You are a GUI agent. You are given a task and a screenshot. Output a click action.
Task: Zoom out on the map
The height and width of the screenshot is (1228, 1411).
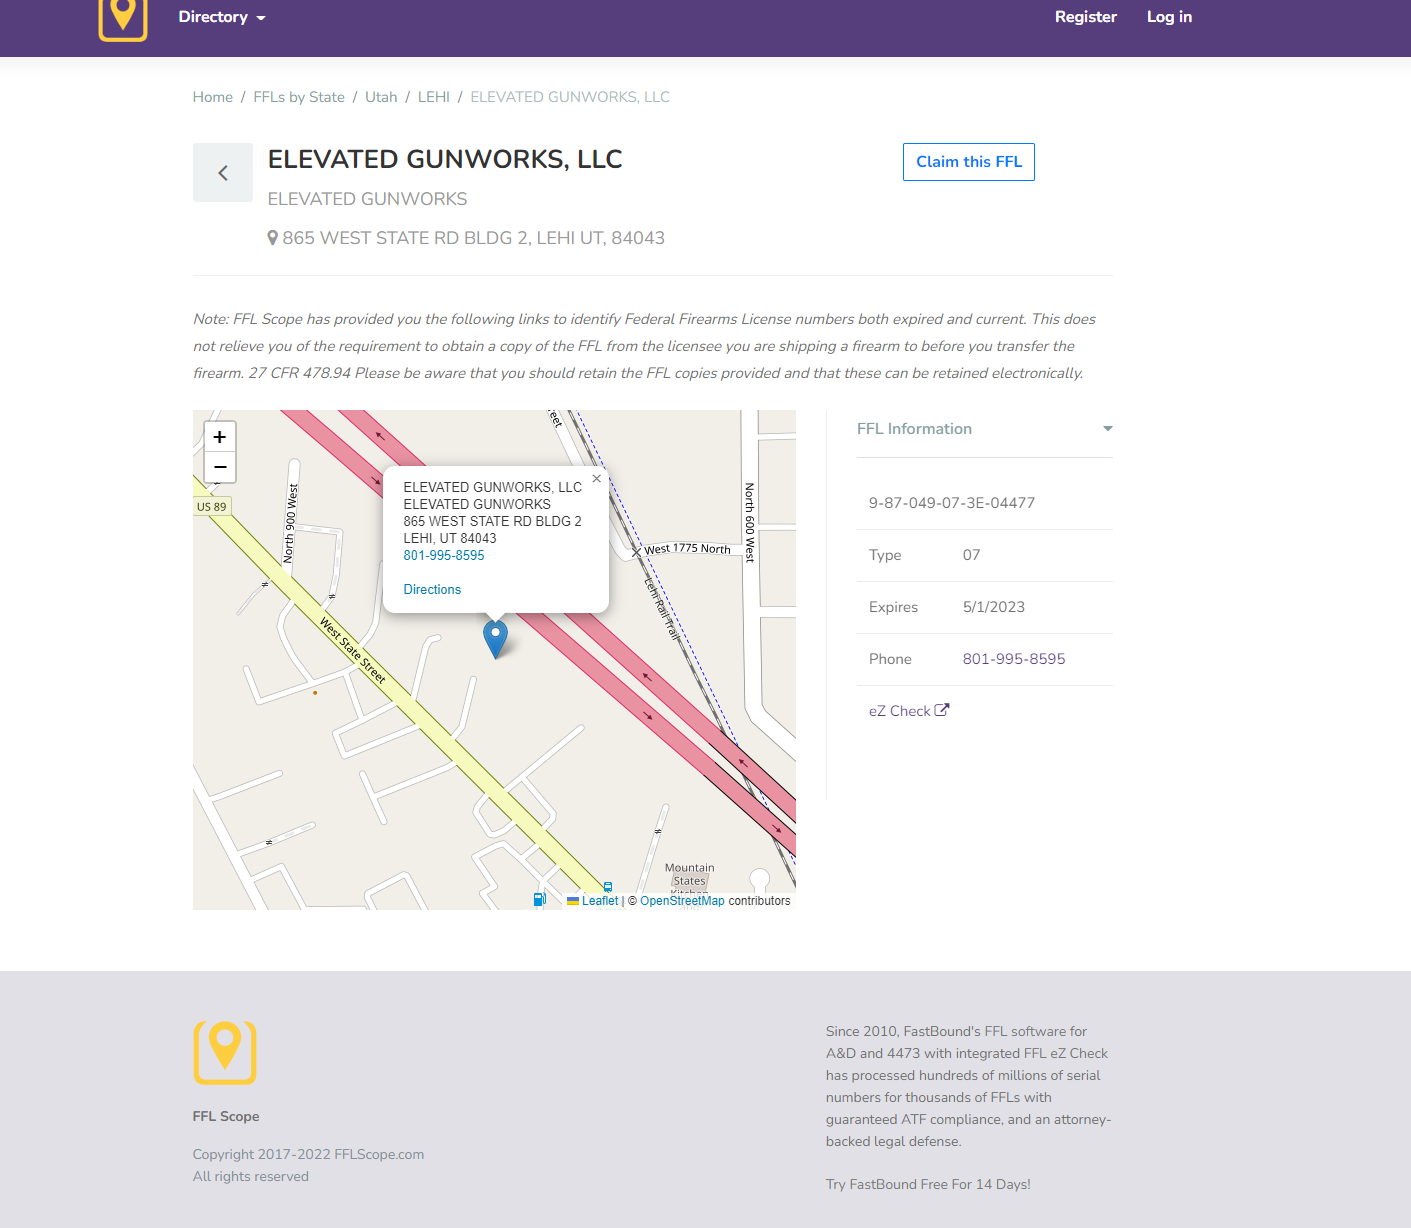coord(220,467)
